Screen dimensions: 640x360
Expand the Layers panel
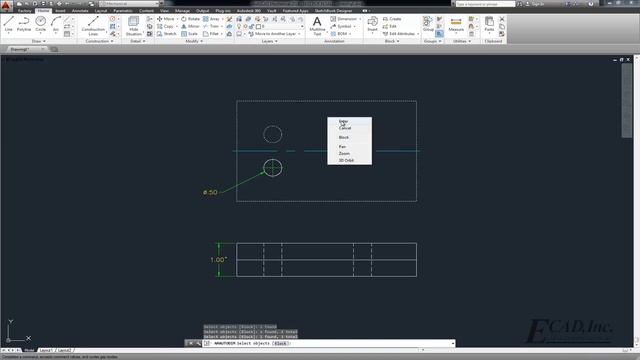(269, 41)
